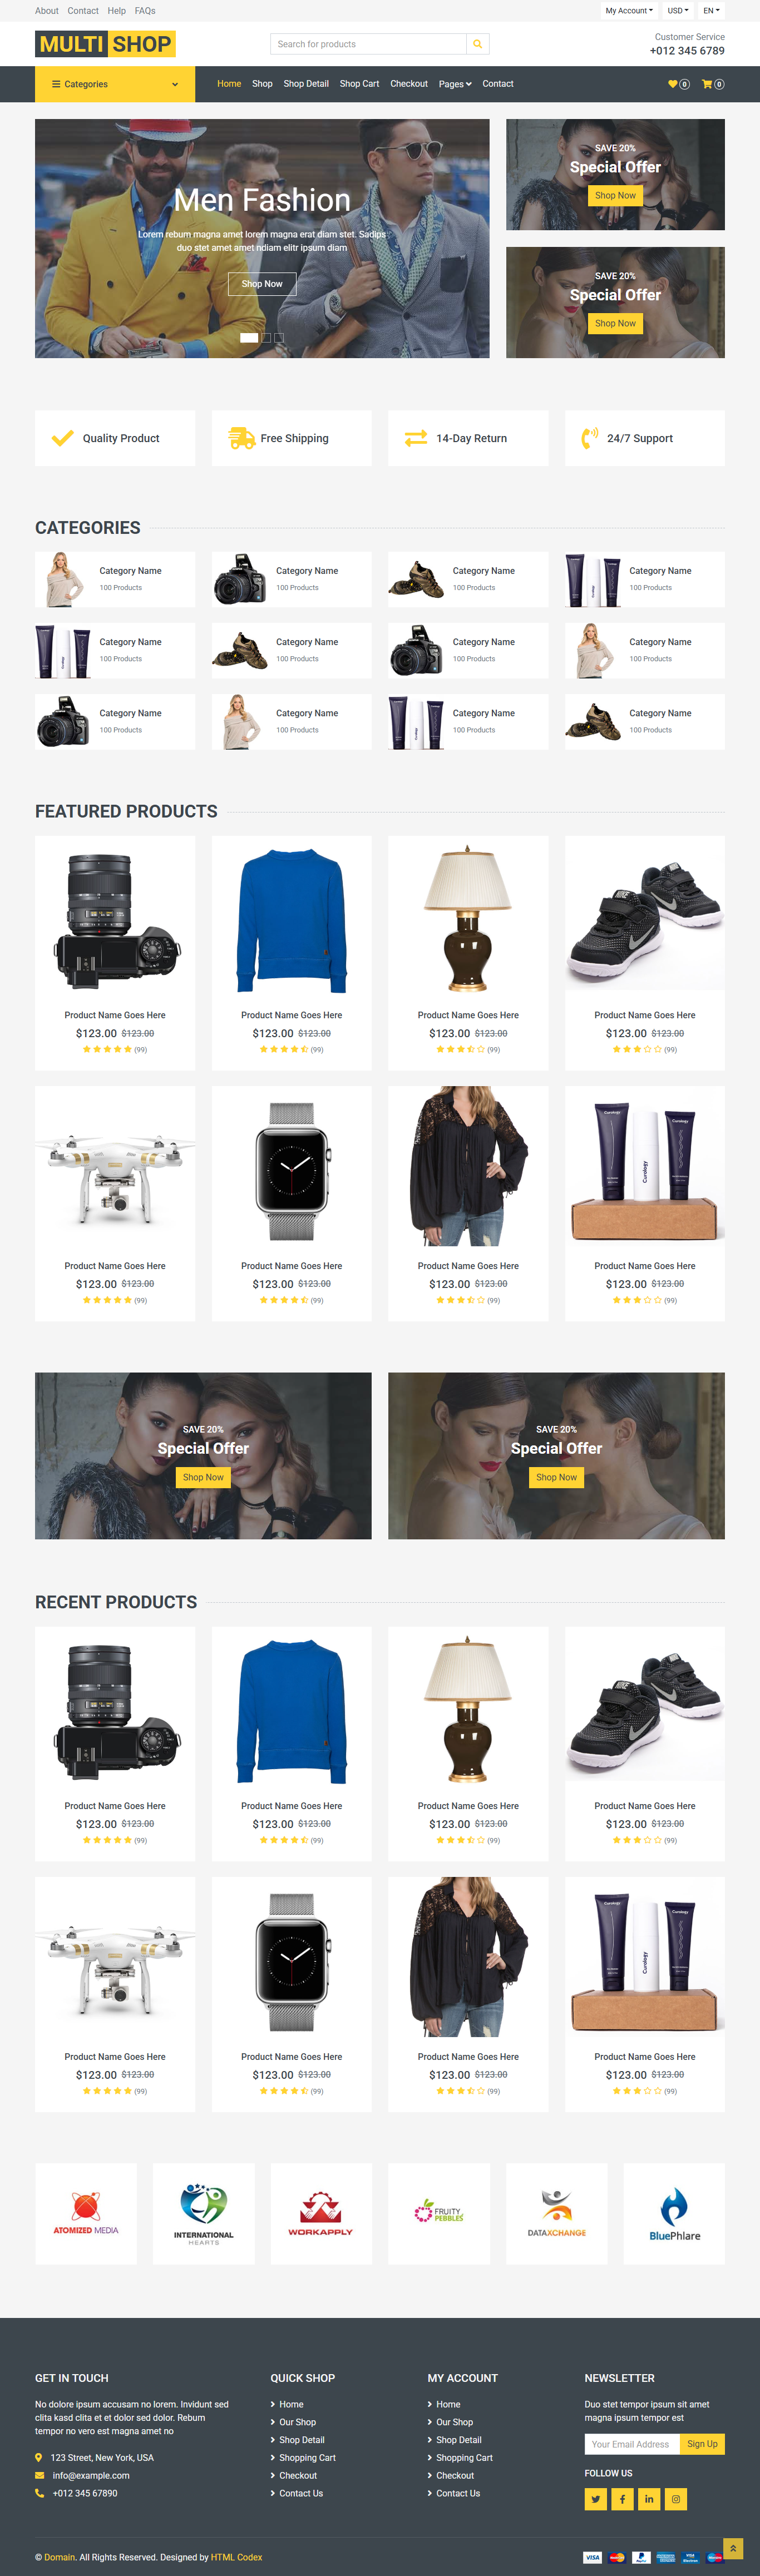The height and width of the screenshot is (2576, 760).
Task: Click the newsletter Sign Up button
Action: (702, 2444)
